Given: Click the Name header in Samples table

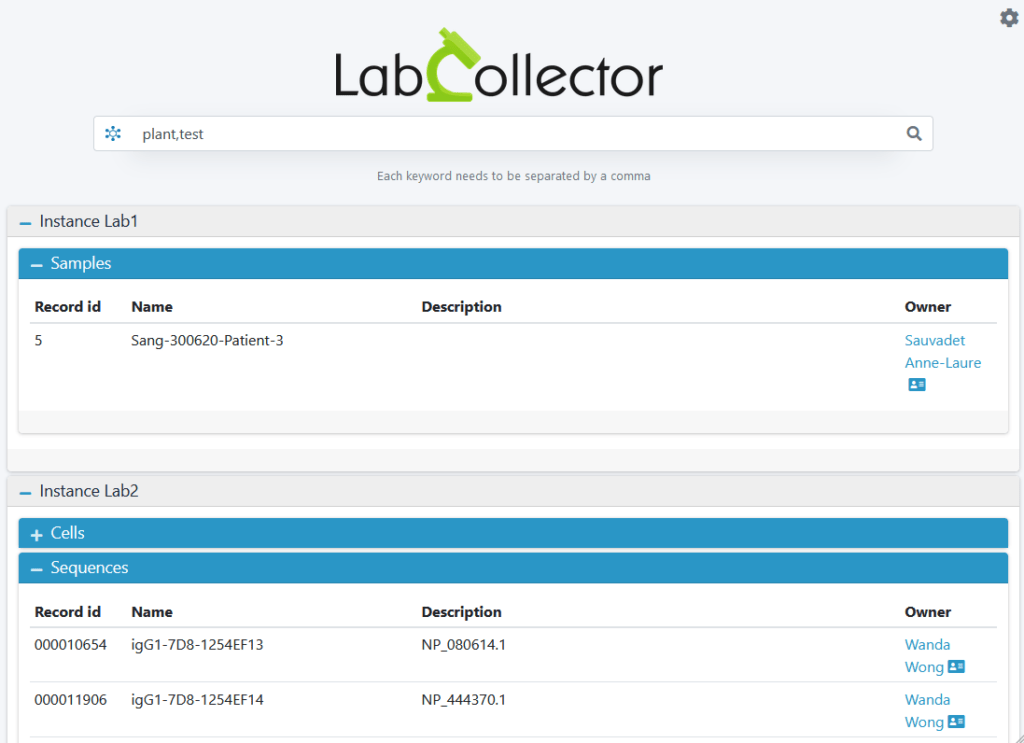Looking at the screenshot, I should point(152,307).
